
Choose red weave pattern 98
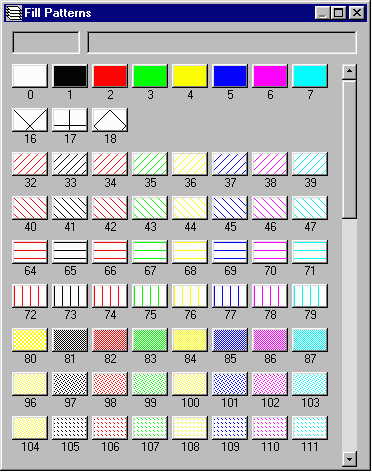[110, 384]
